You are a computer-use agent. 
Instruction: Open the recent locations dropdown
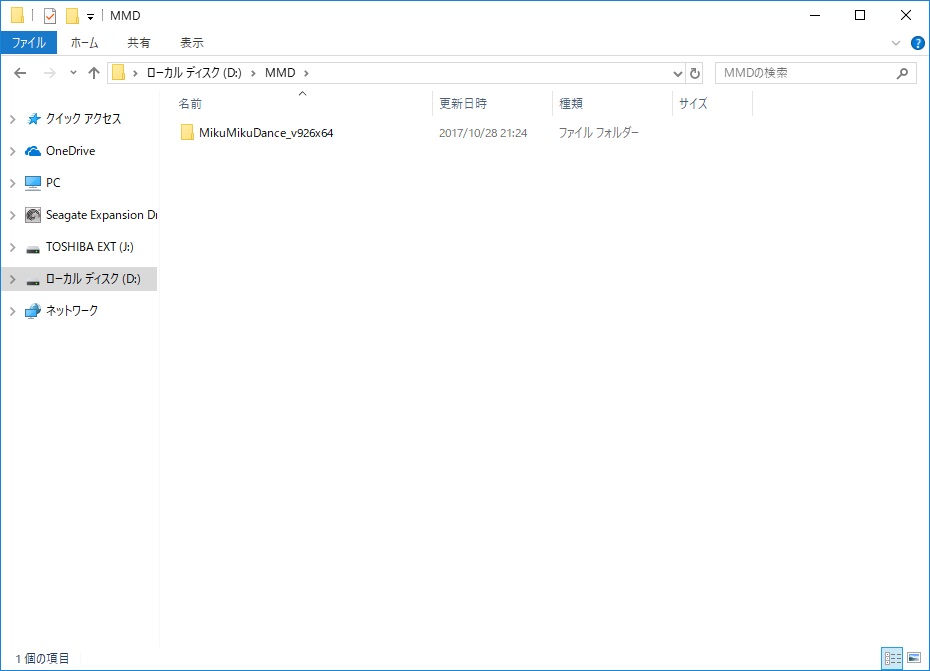point(73,72)
